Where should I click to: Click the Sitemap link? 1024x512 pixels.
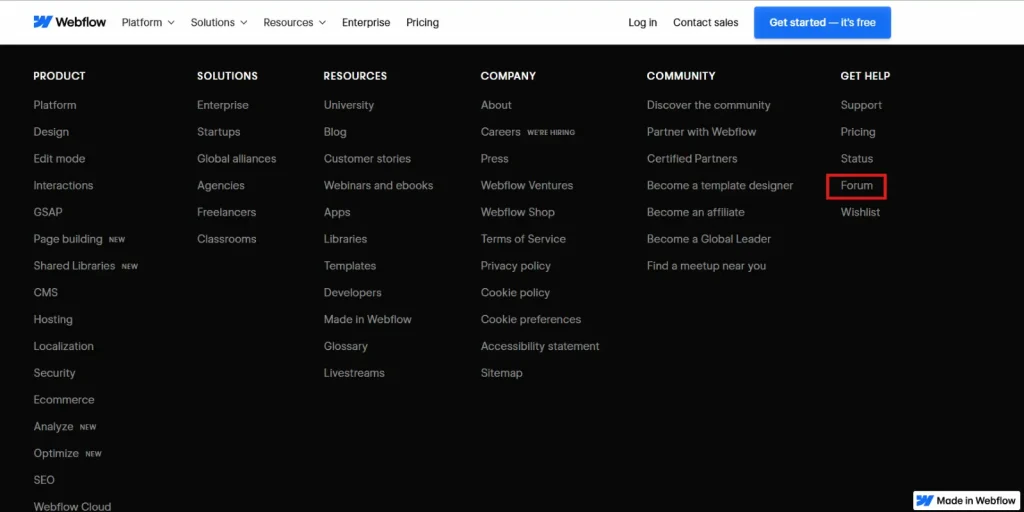pyautogui.click(x=502, y=373)
